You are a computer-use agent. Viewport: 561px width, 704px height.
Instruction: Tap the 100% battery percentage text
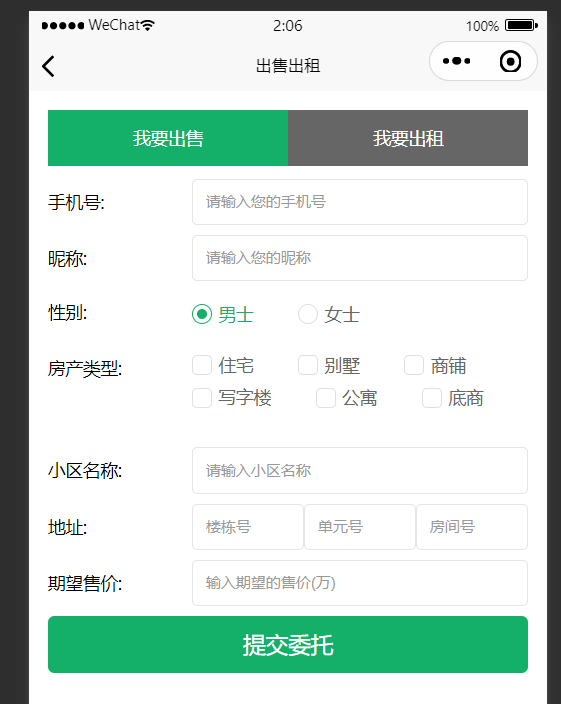point(482,26)
